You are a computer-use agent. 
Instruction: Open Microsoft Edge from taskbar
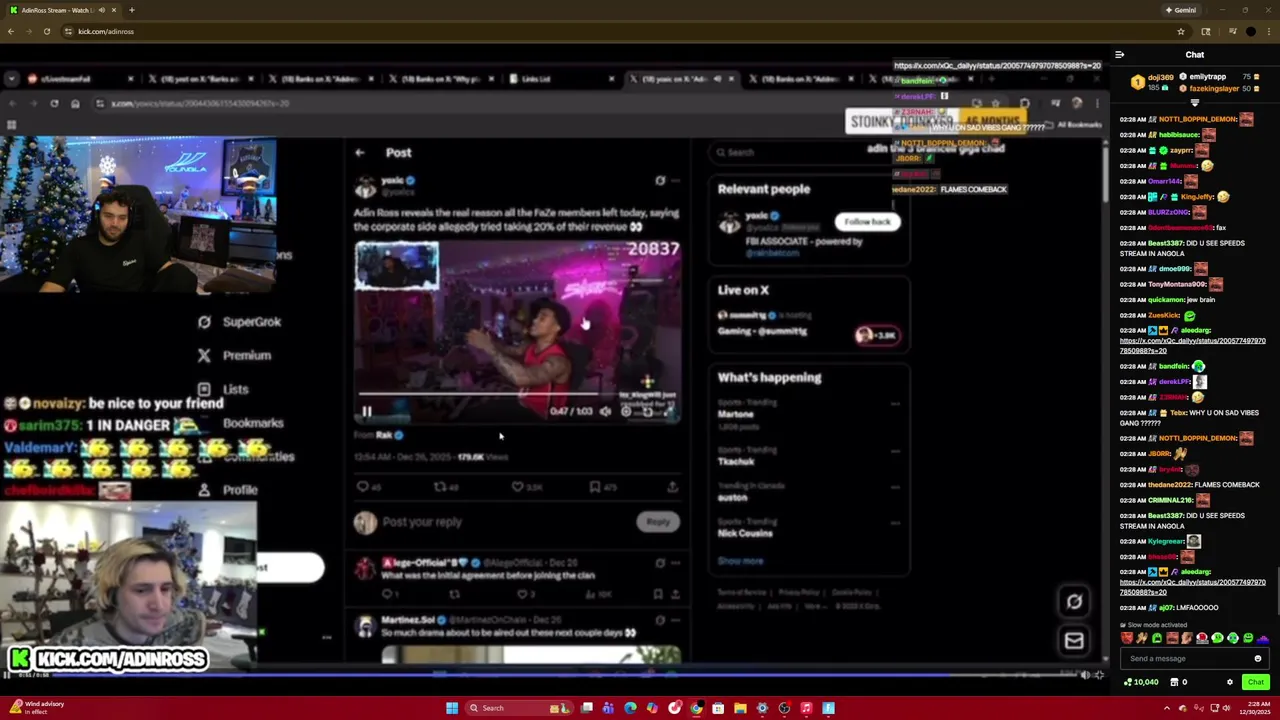(630, 708)
